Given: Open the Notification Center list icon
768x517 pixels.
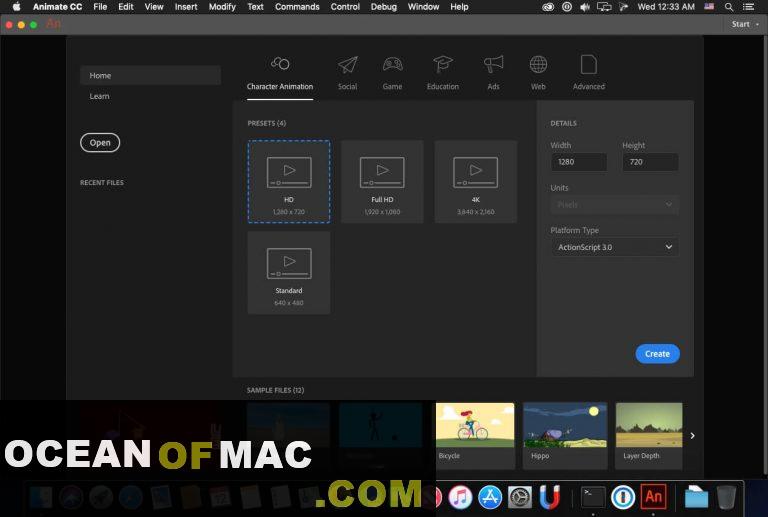Looking at the screenshot, I should (748, 7).
